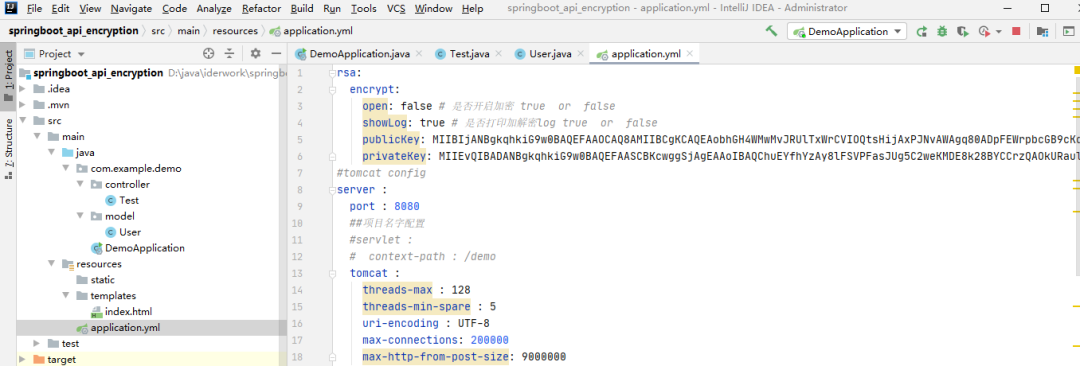Click the Build project hammer icon

(771, 31)
